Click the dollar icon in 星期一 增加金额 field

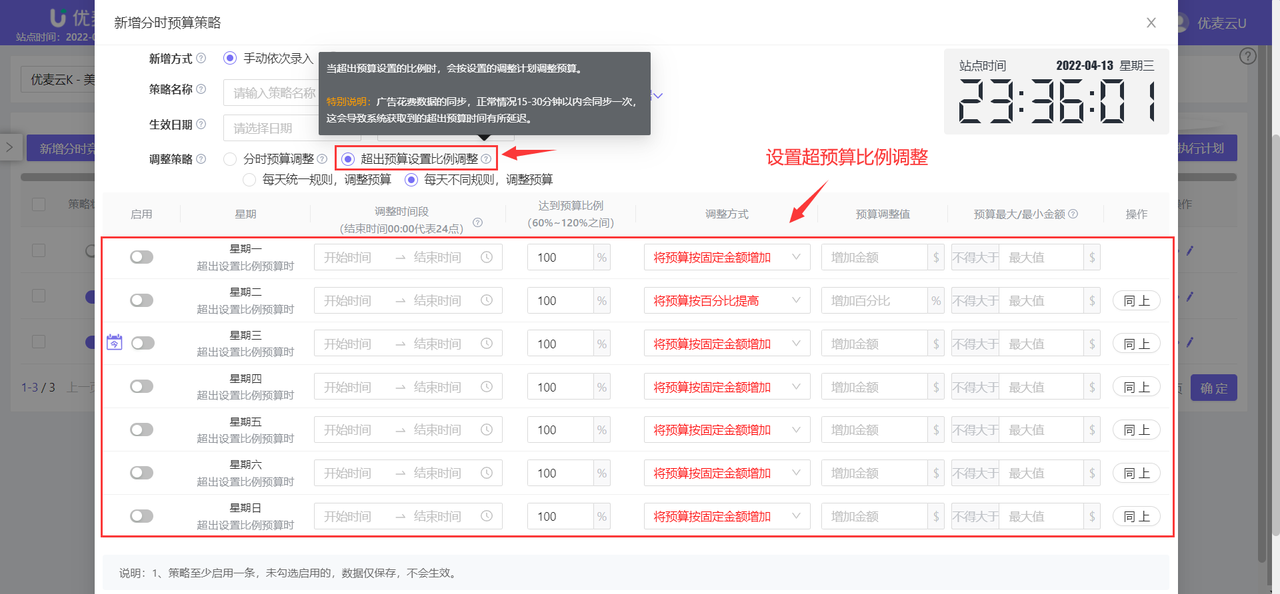937,257
